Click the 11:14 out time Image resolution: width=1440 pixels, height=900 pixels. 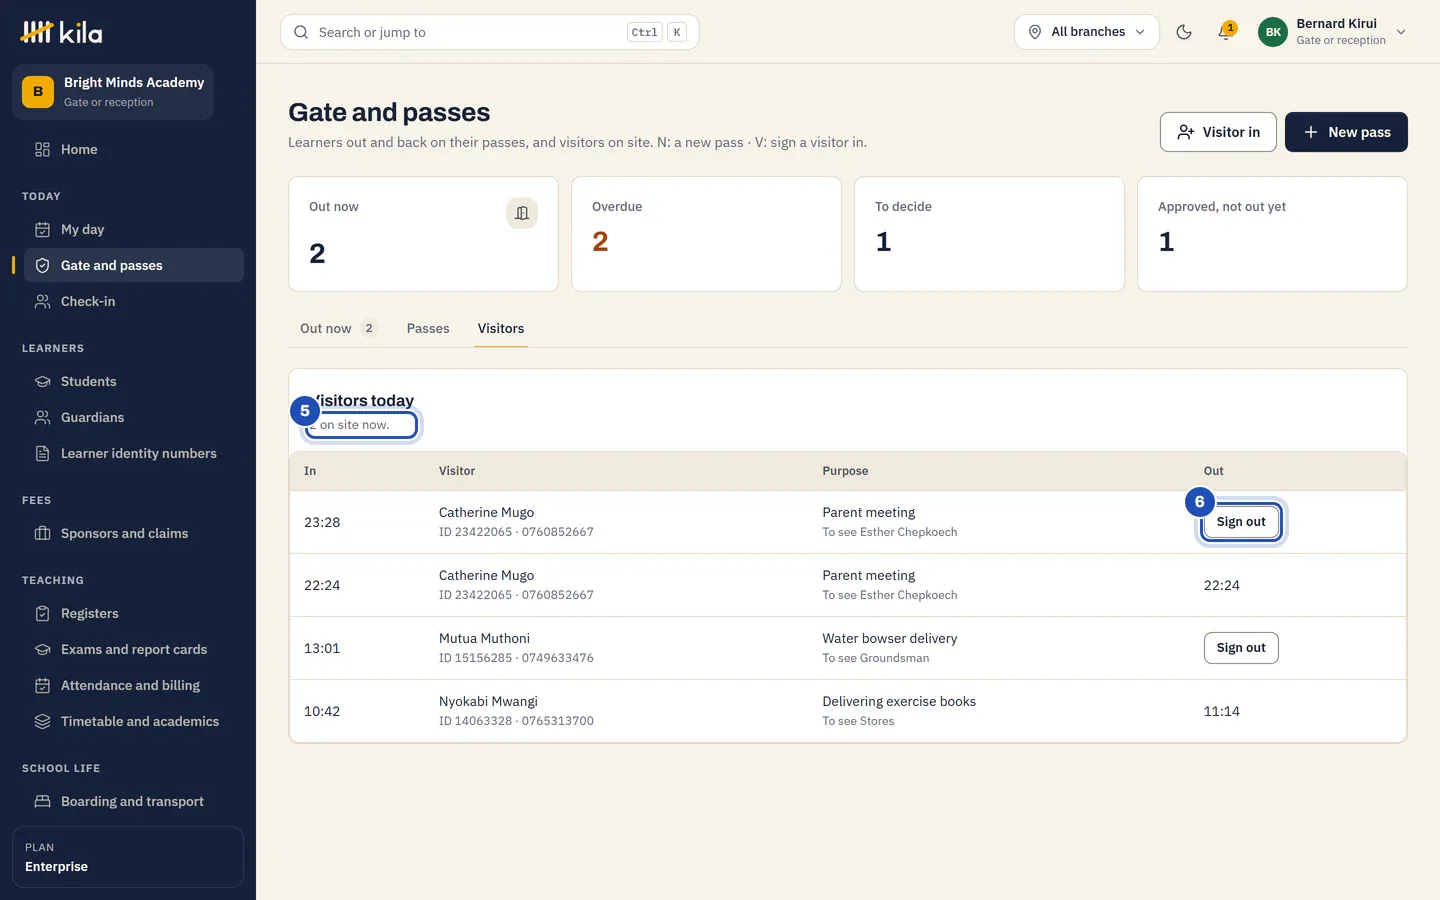pyautogui.click(x=1222, y=711)
